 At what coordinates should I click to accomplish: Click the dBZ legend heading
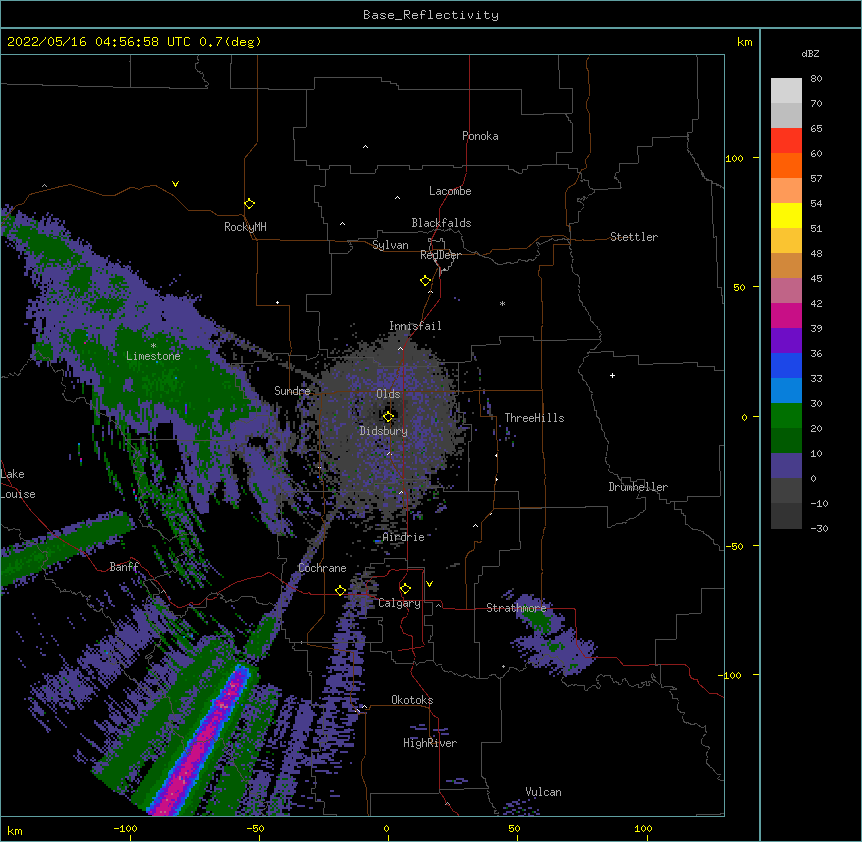pos(810,54)
